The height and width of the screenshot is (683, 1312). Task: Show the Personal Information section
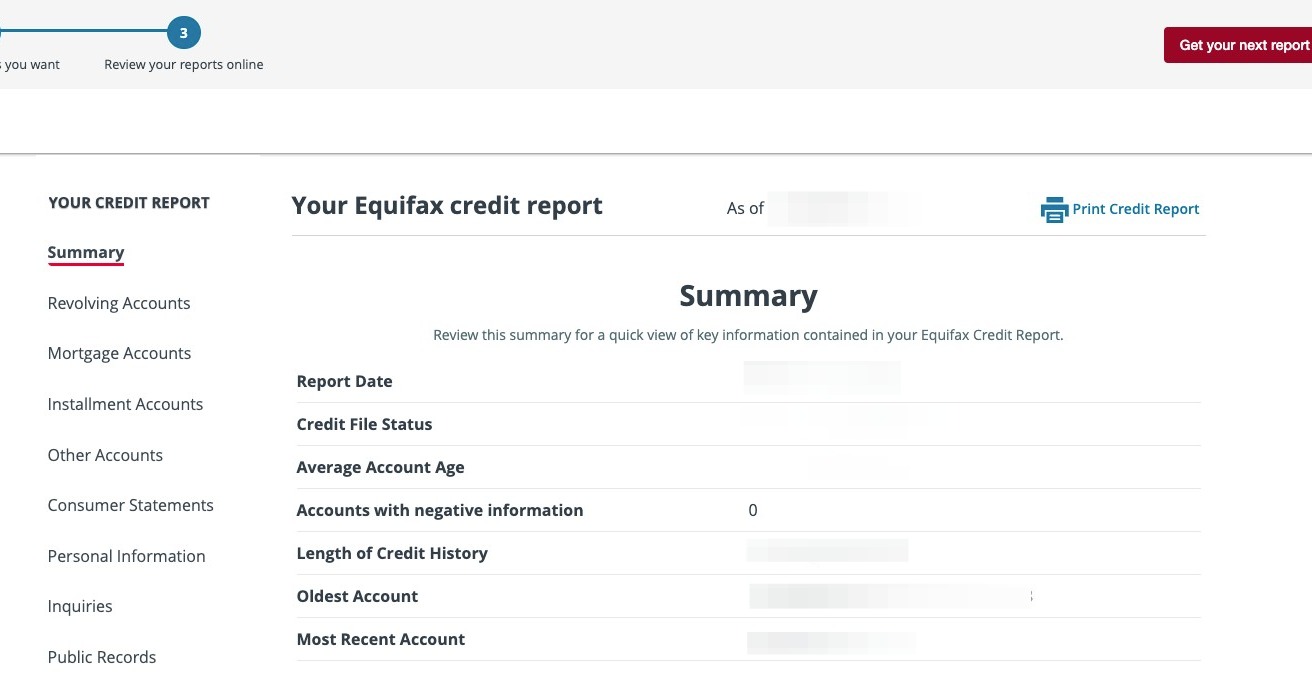(x=126, y=557)
